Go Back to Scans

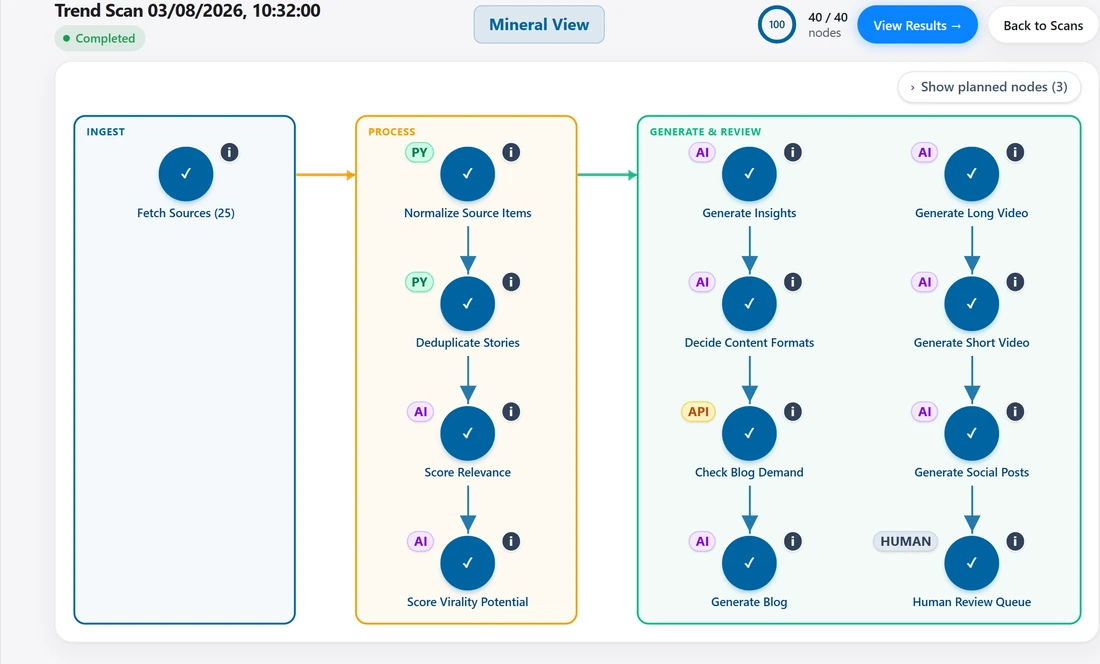[1043, 25]
